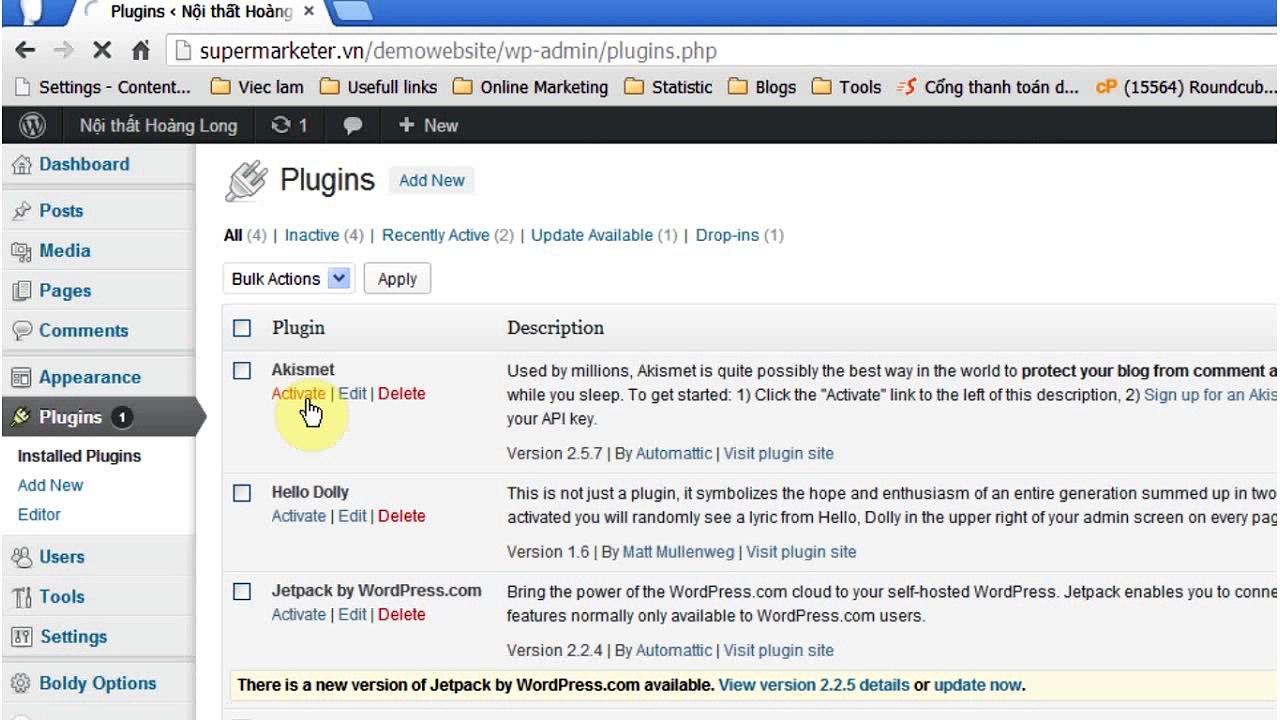The image size is (1280, 720).
Task: Open the Usefull links bookmark folder
Action: [x=378, y=87]
